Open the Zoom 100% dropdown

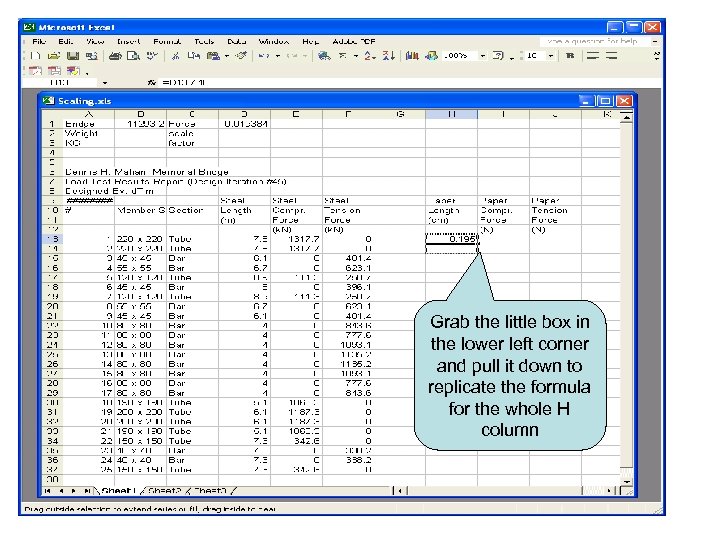483,56
